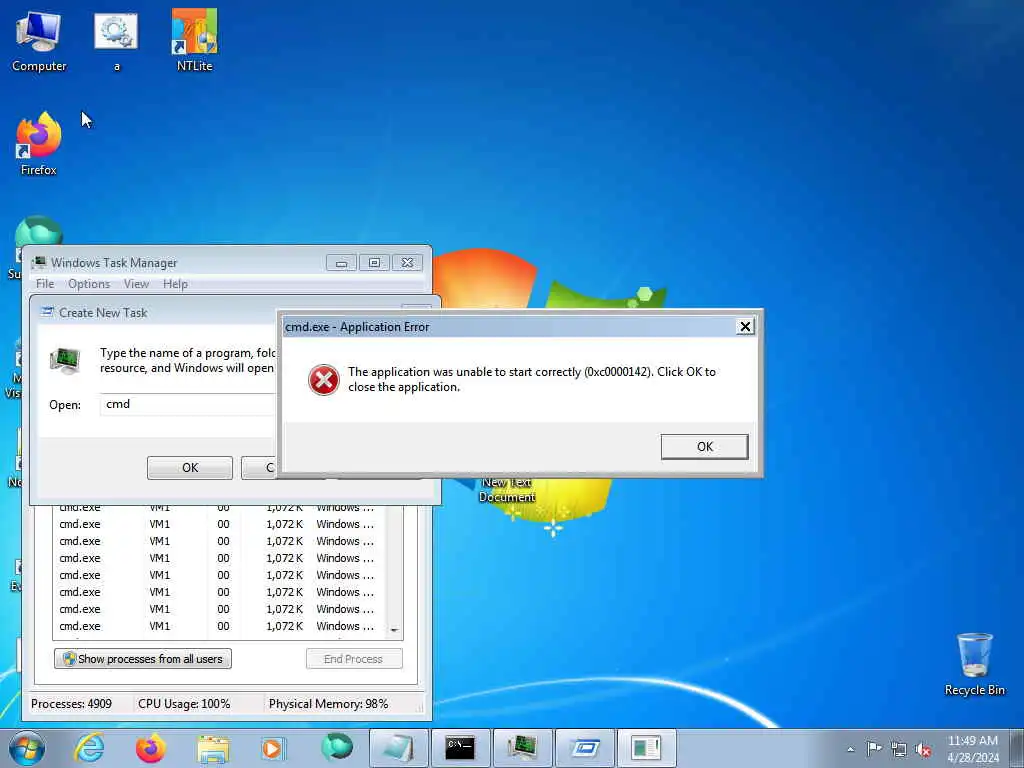Click the Open text field containing cmd
The image size is (1024, 768).
[188, 404]
